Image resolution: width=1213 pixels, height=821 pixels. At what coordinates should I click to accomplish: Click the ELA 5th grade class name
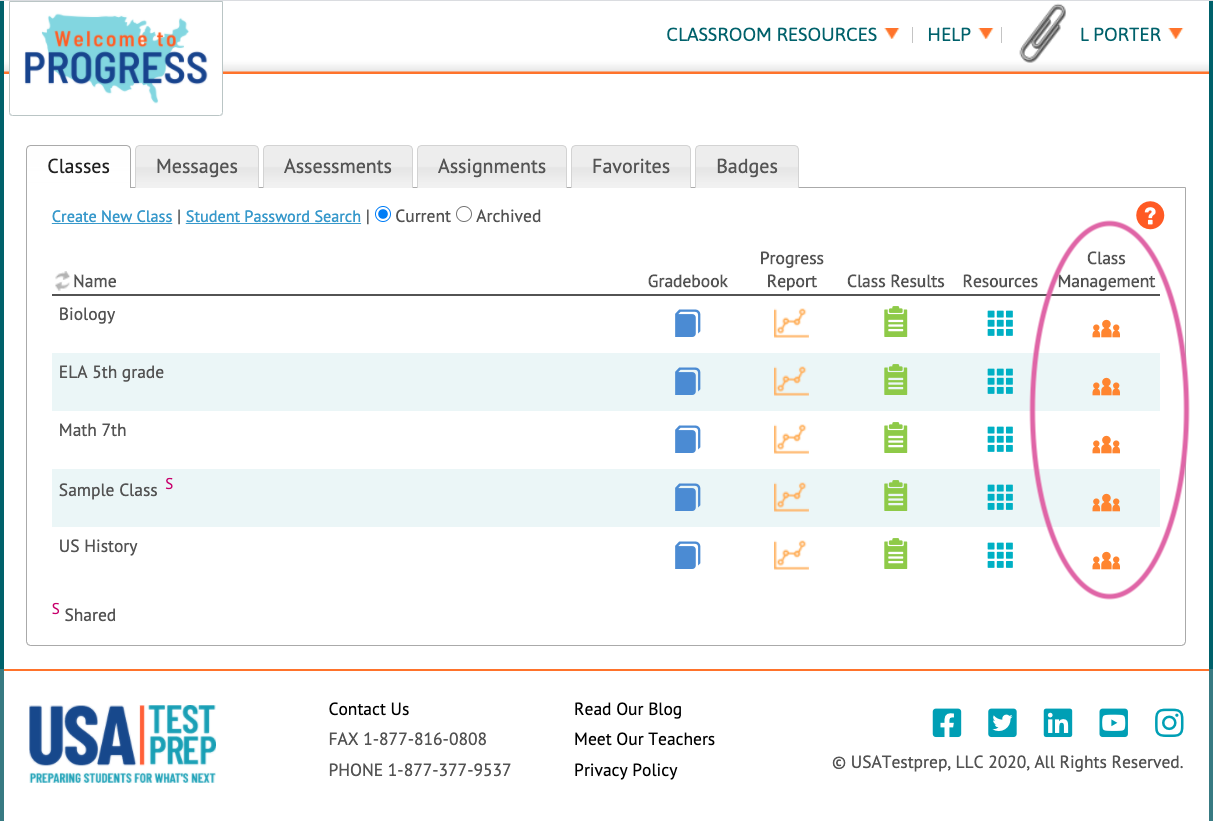click(111, 372)
